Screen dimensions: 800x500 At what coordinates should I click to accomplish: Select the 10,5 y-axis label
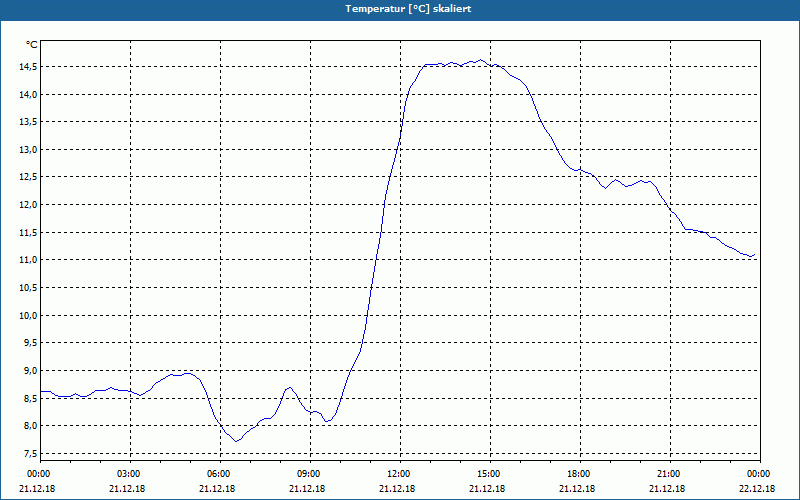click(x=29, y=288)
